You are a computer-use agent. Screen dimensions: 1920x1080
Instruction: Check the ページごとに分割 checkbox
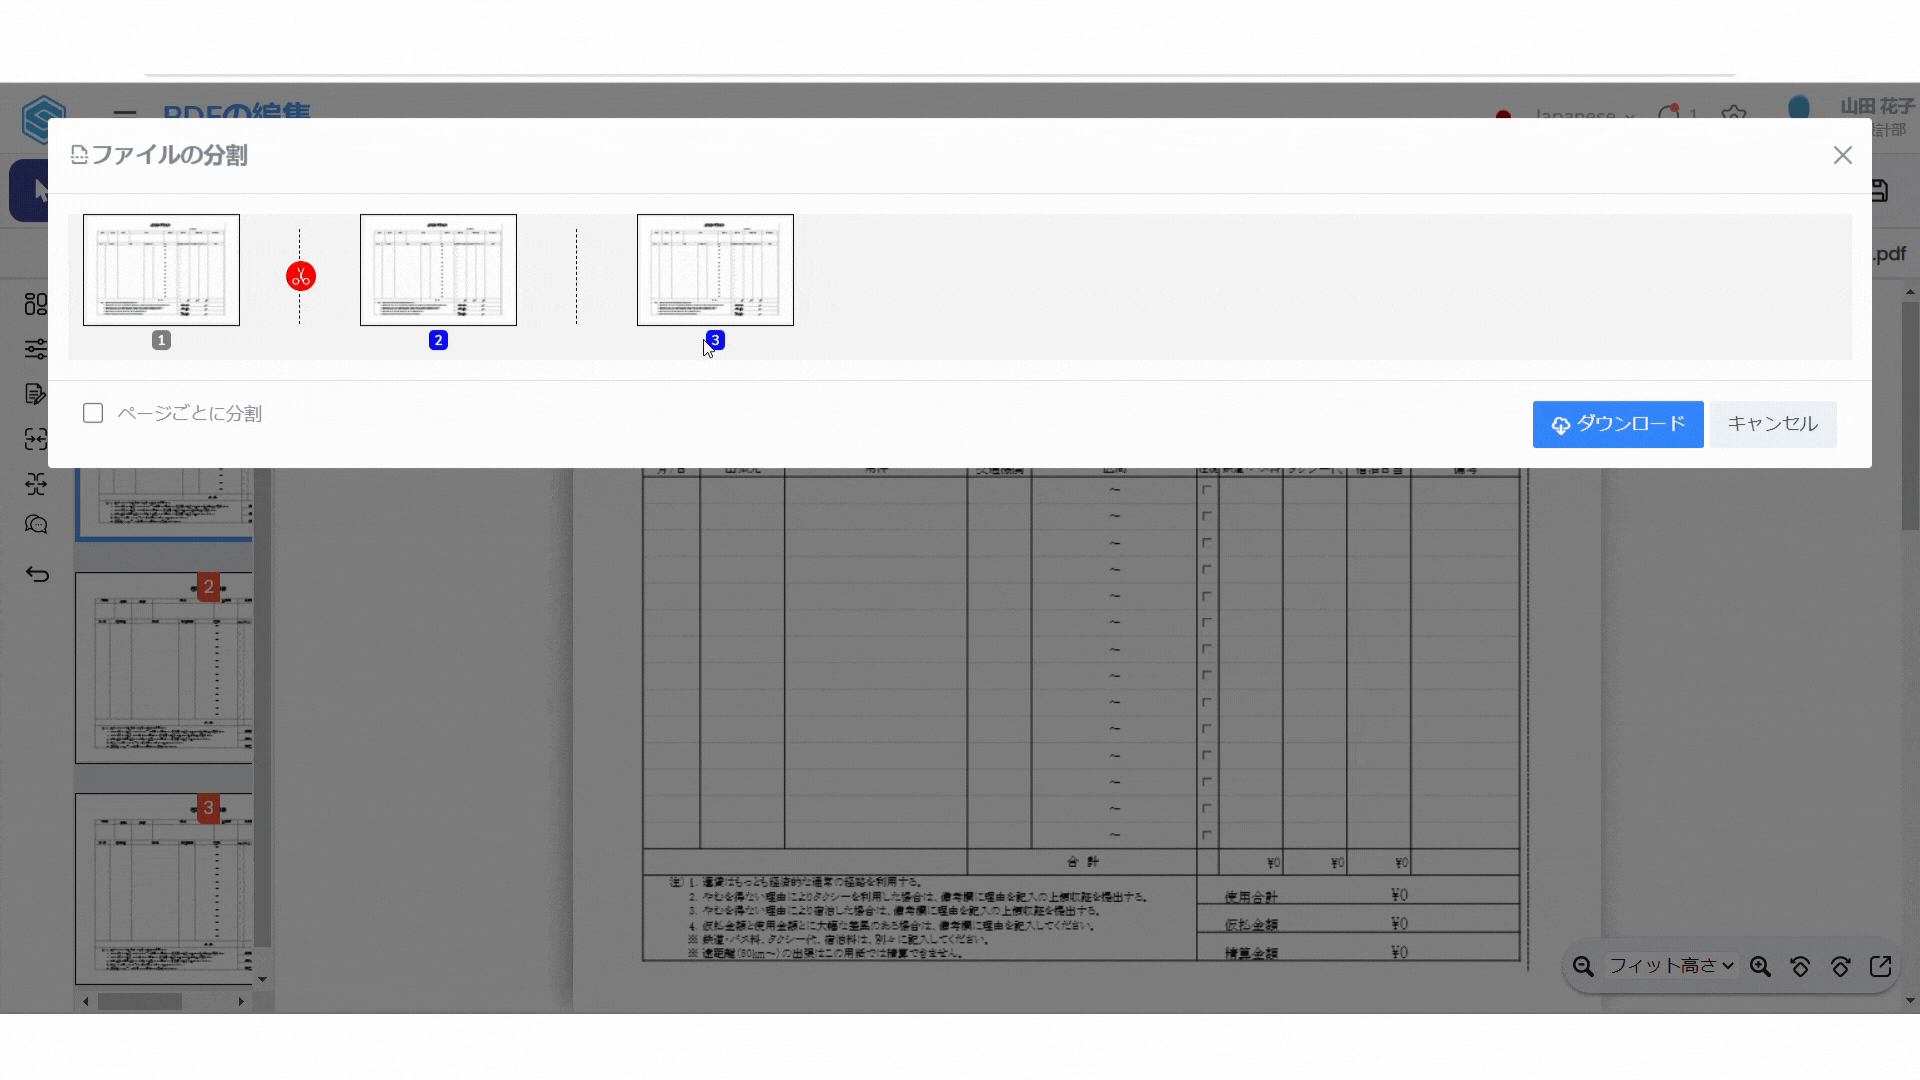click(x=93, y=413)
